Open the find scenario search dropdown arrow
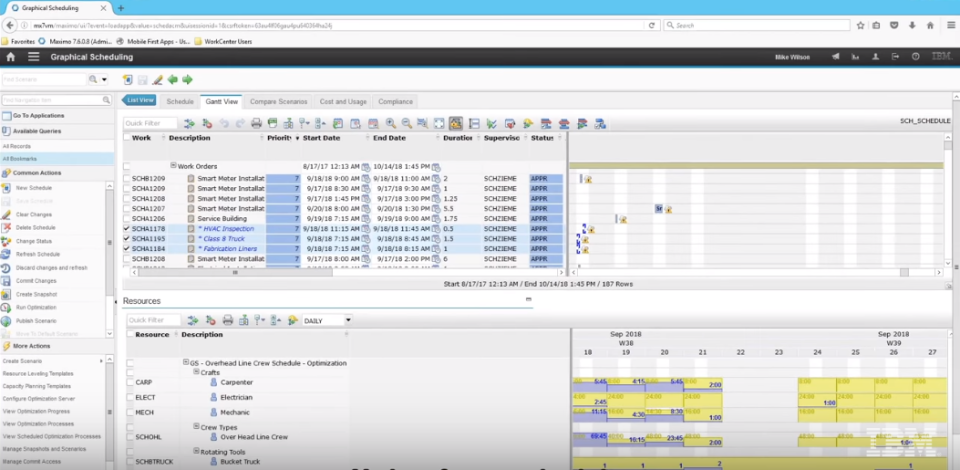Screen dimensions: 960x470 pos(104,80)
